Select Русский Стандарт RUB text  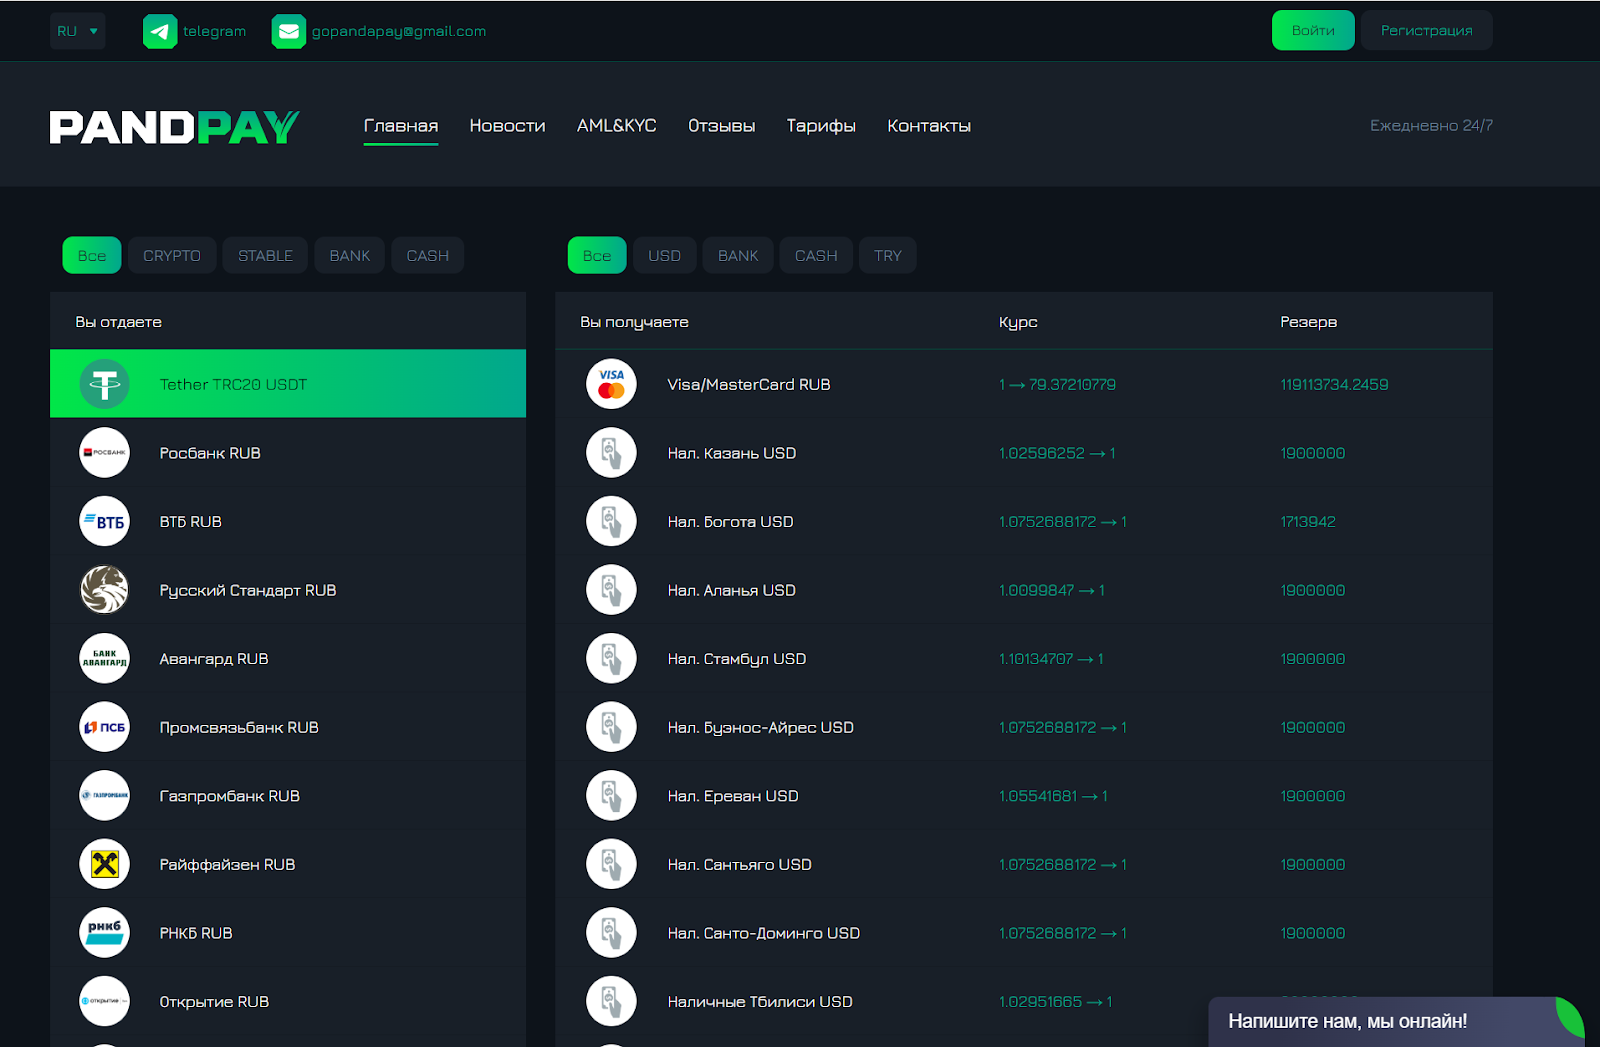click(x=248, y=590)
